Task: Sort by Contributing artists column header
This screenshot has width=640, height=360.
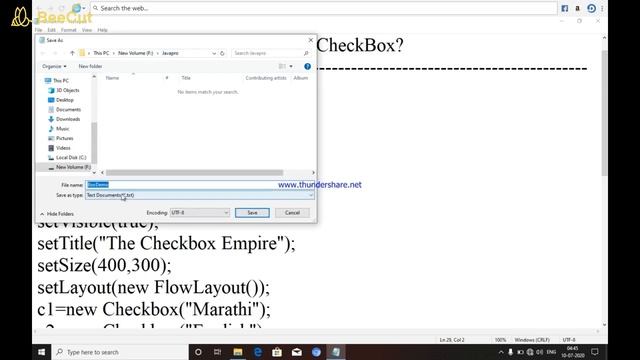Action: (266, 78)
